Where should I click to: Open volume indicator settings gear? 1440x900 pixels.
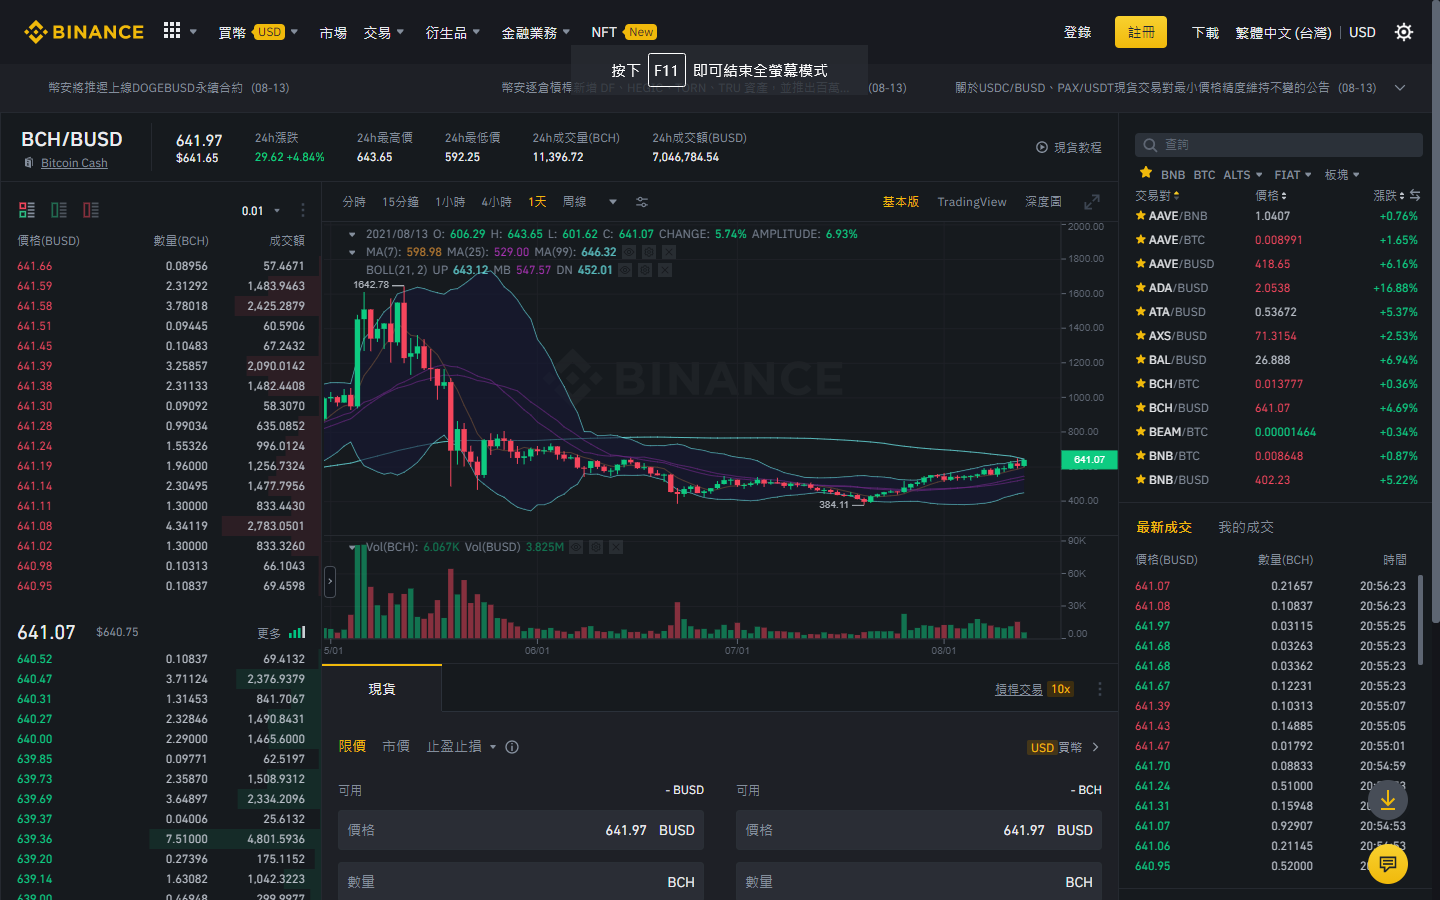point(596,547)
